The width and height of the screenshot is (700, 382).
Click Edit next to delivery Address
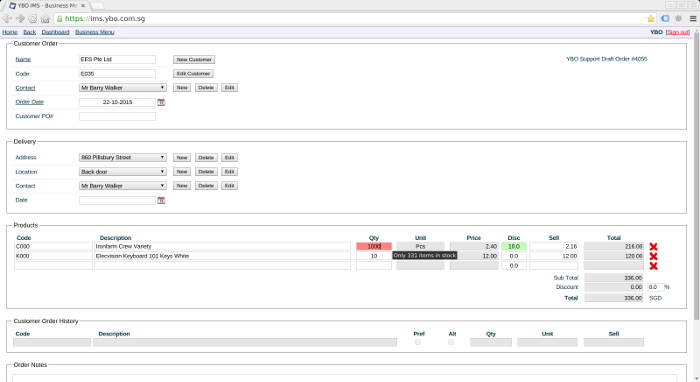point(229,158)
